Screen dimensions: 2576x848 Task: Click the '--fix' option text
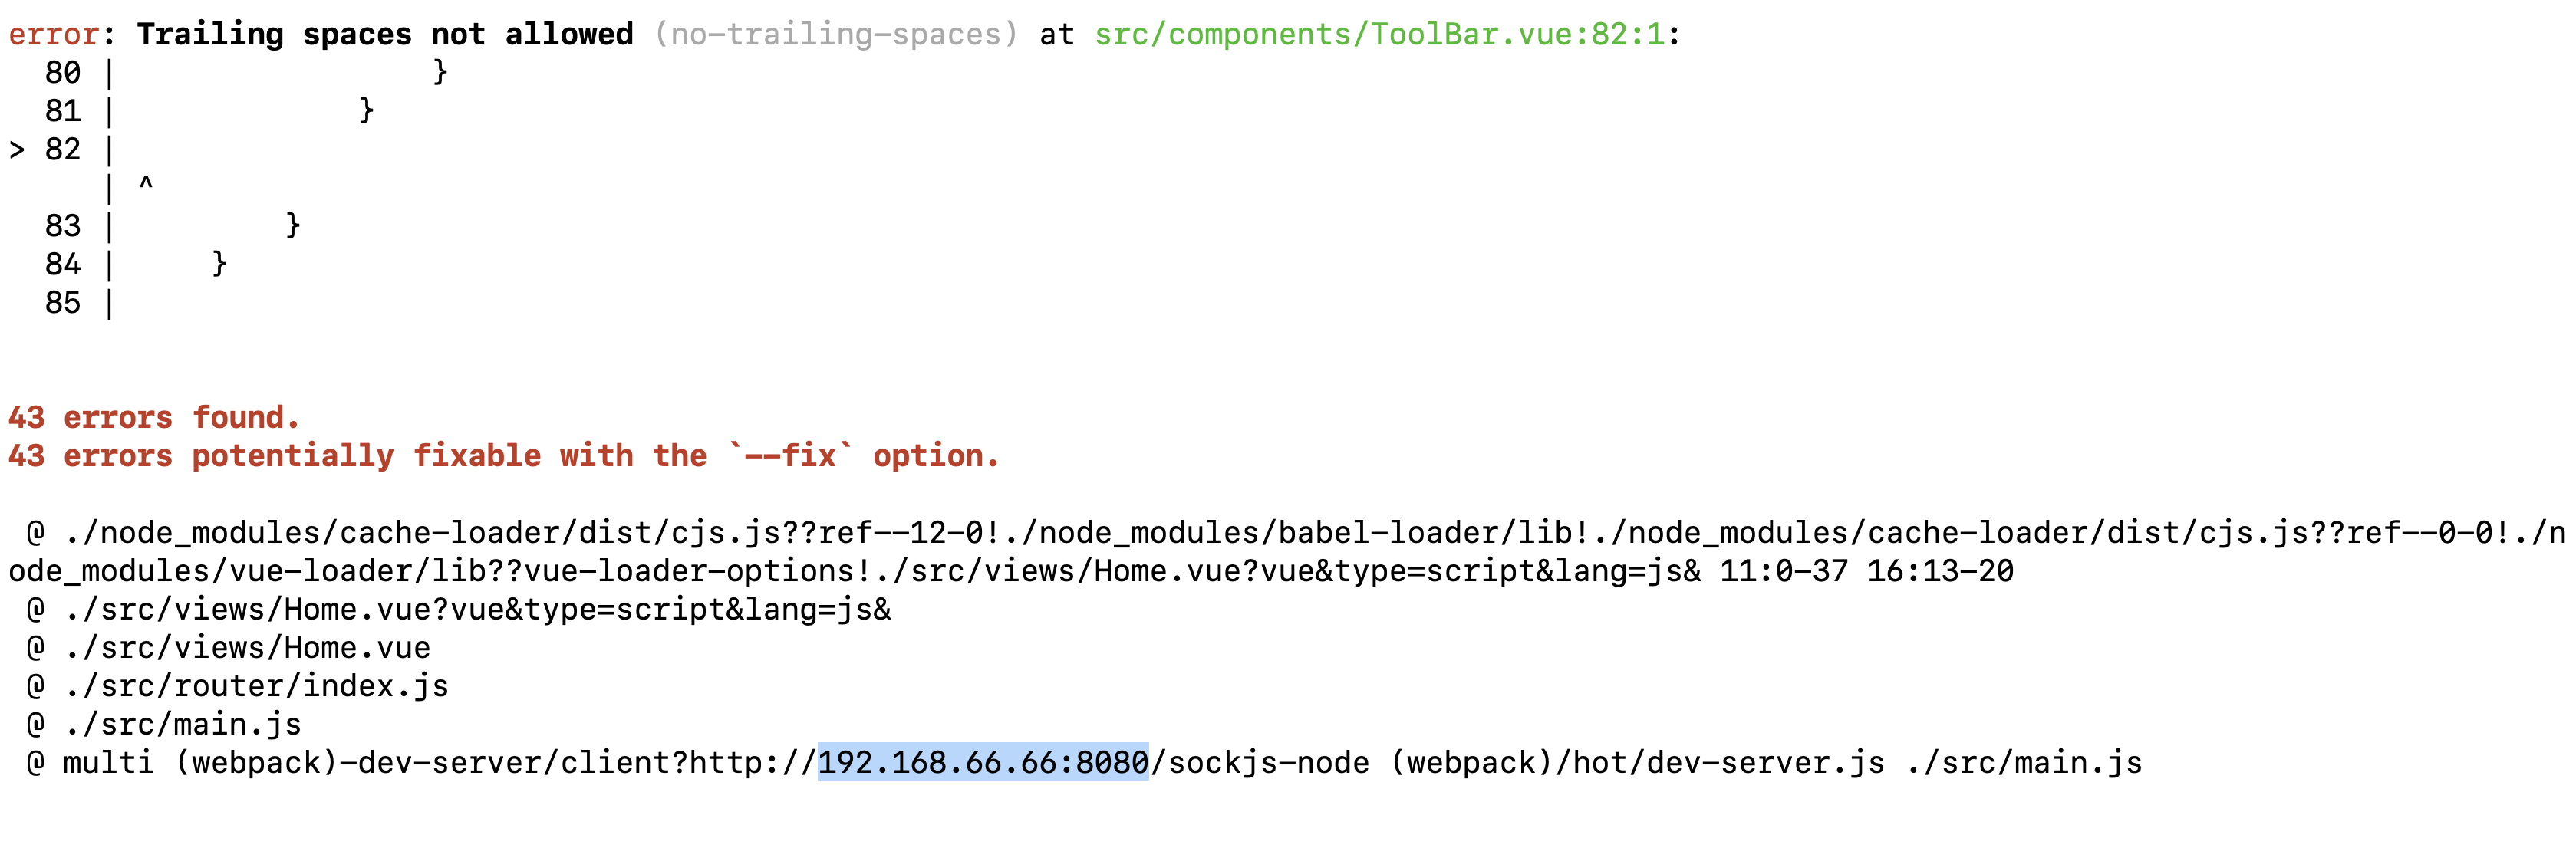(790, 455)
